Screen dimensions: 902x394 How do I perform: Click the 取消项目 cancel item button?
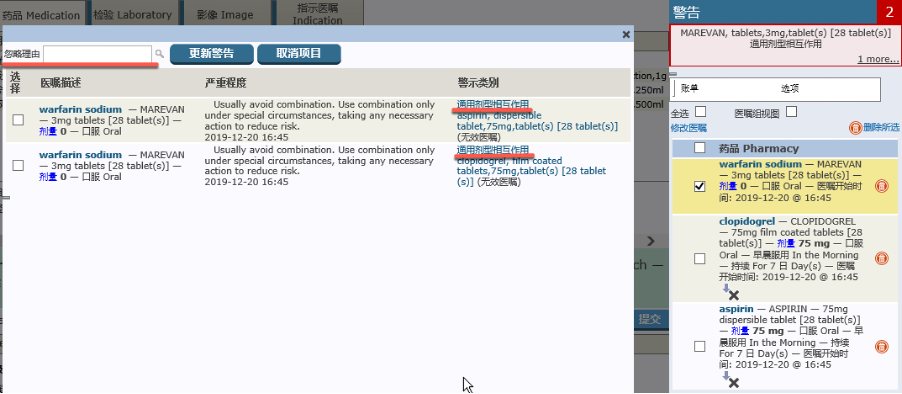299,54
